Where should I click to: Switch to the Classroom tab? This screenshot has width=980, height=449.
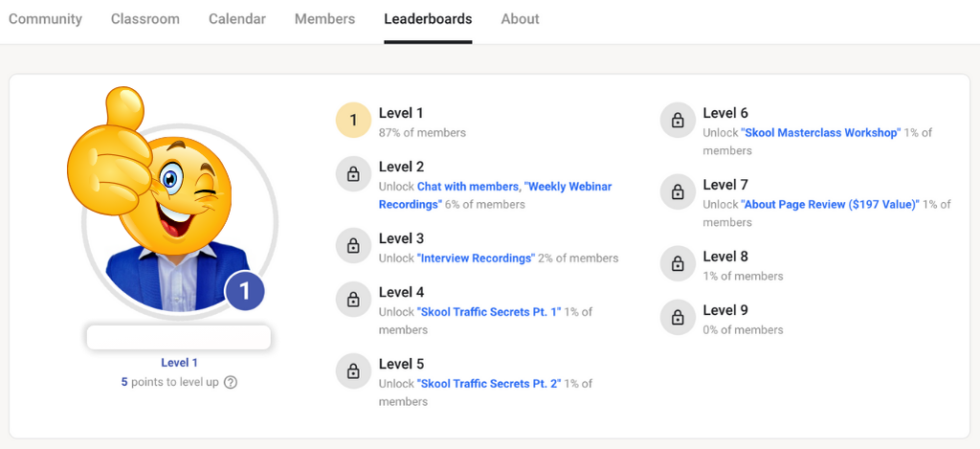pos(145,19)
